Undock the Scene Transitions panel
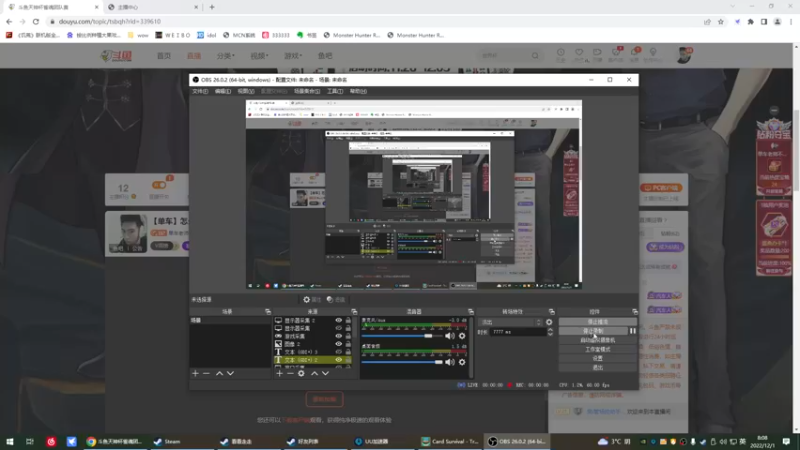The image size is (800, 450). coord(552,311)
